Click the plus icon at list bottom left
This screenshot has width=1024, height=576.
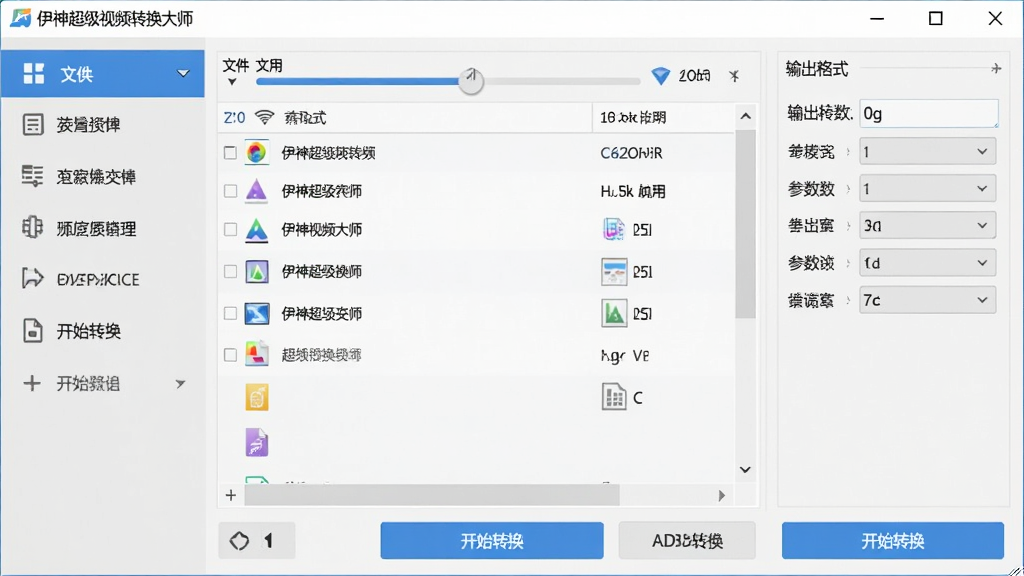tap(231, 495)
